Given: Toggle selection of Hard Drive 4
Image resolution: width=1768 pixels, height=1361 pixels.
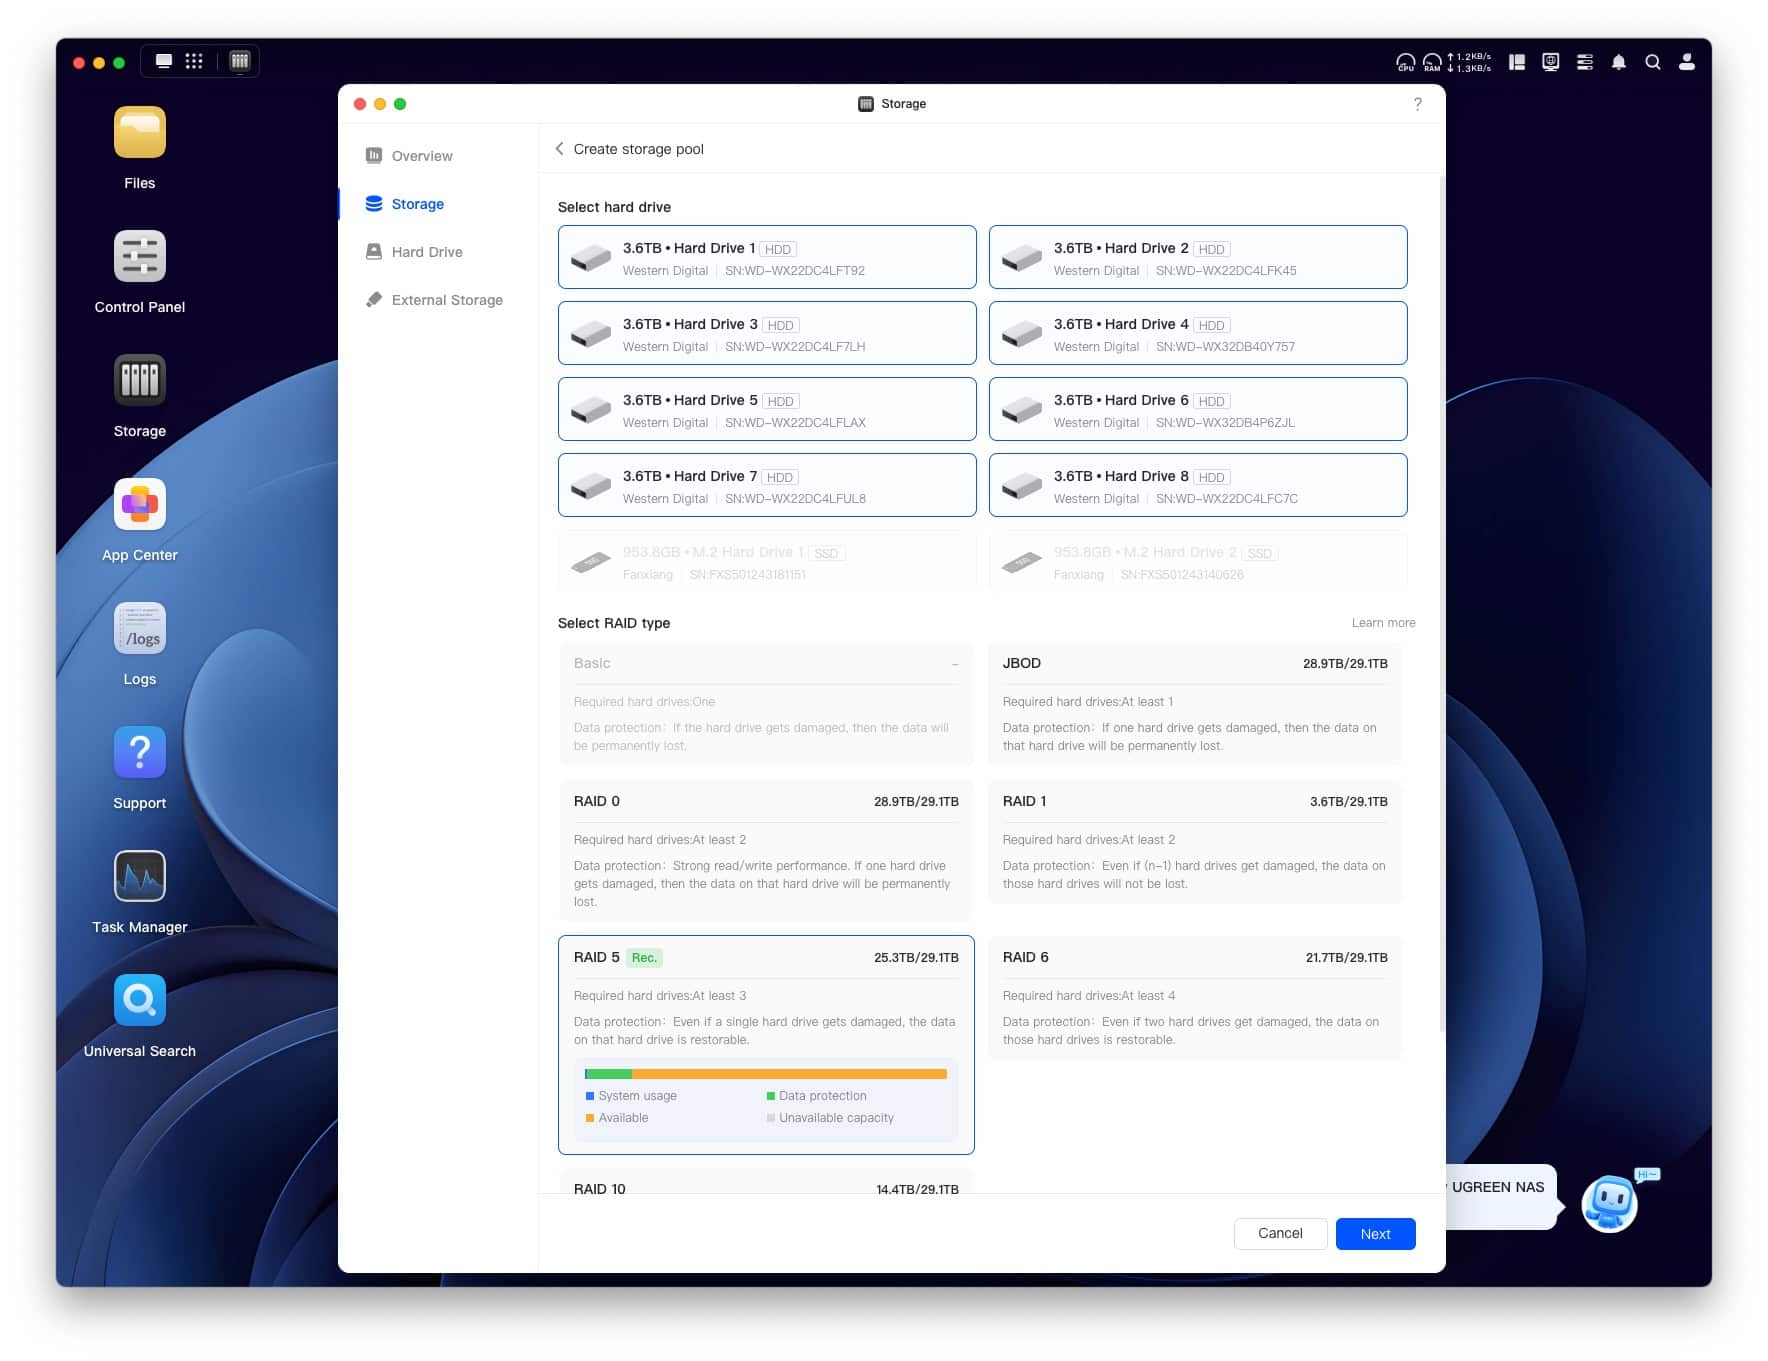Looking at the screenshot, I should [x=1198, y=333].
